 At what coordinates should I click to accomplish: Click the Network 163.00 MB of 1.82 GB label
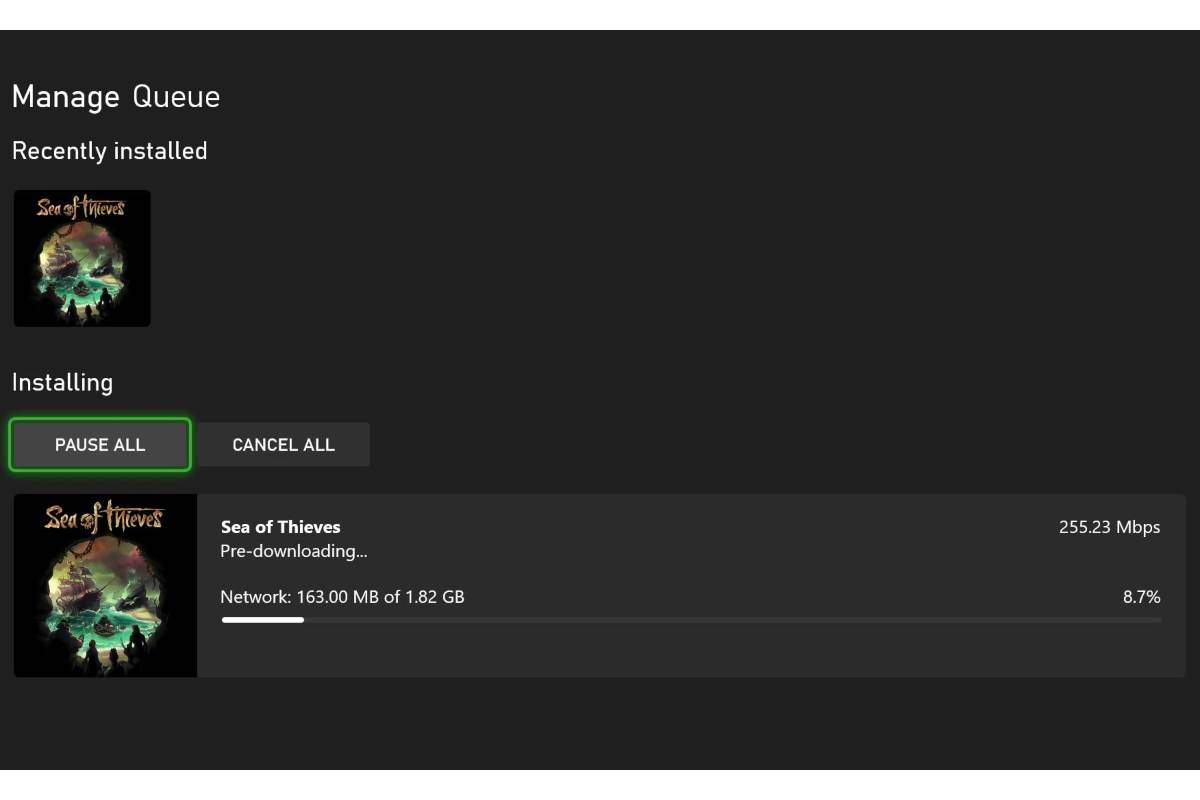(342, 597)
